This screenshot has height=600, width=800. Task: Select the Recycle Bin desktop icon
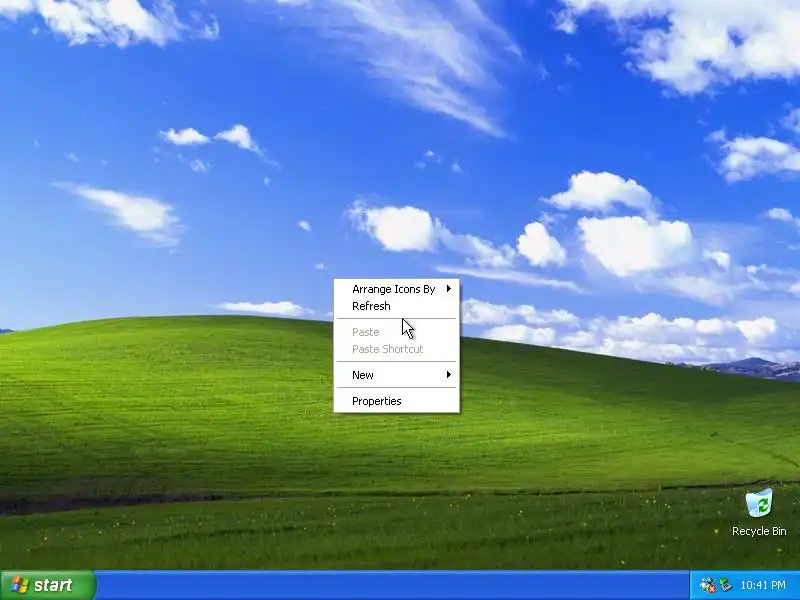point(759,513)
